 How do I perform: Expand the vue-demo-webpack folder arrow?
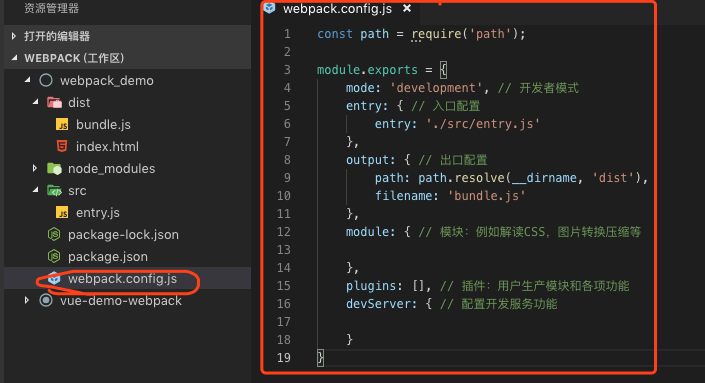coord(27,300)
